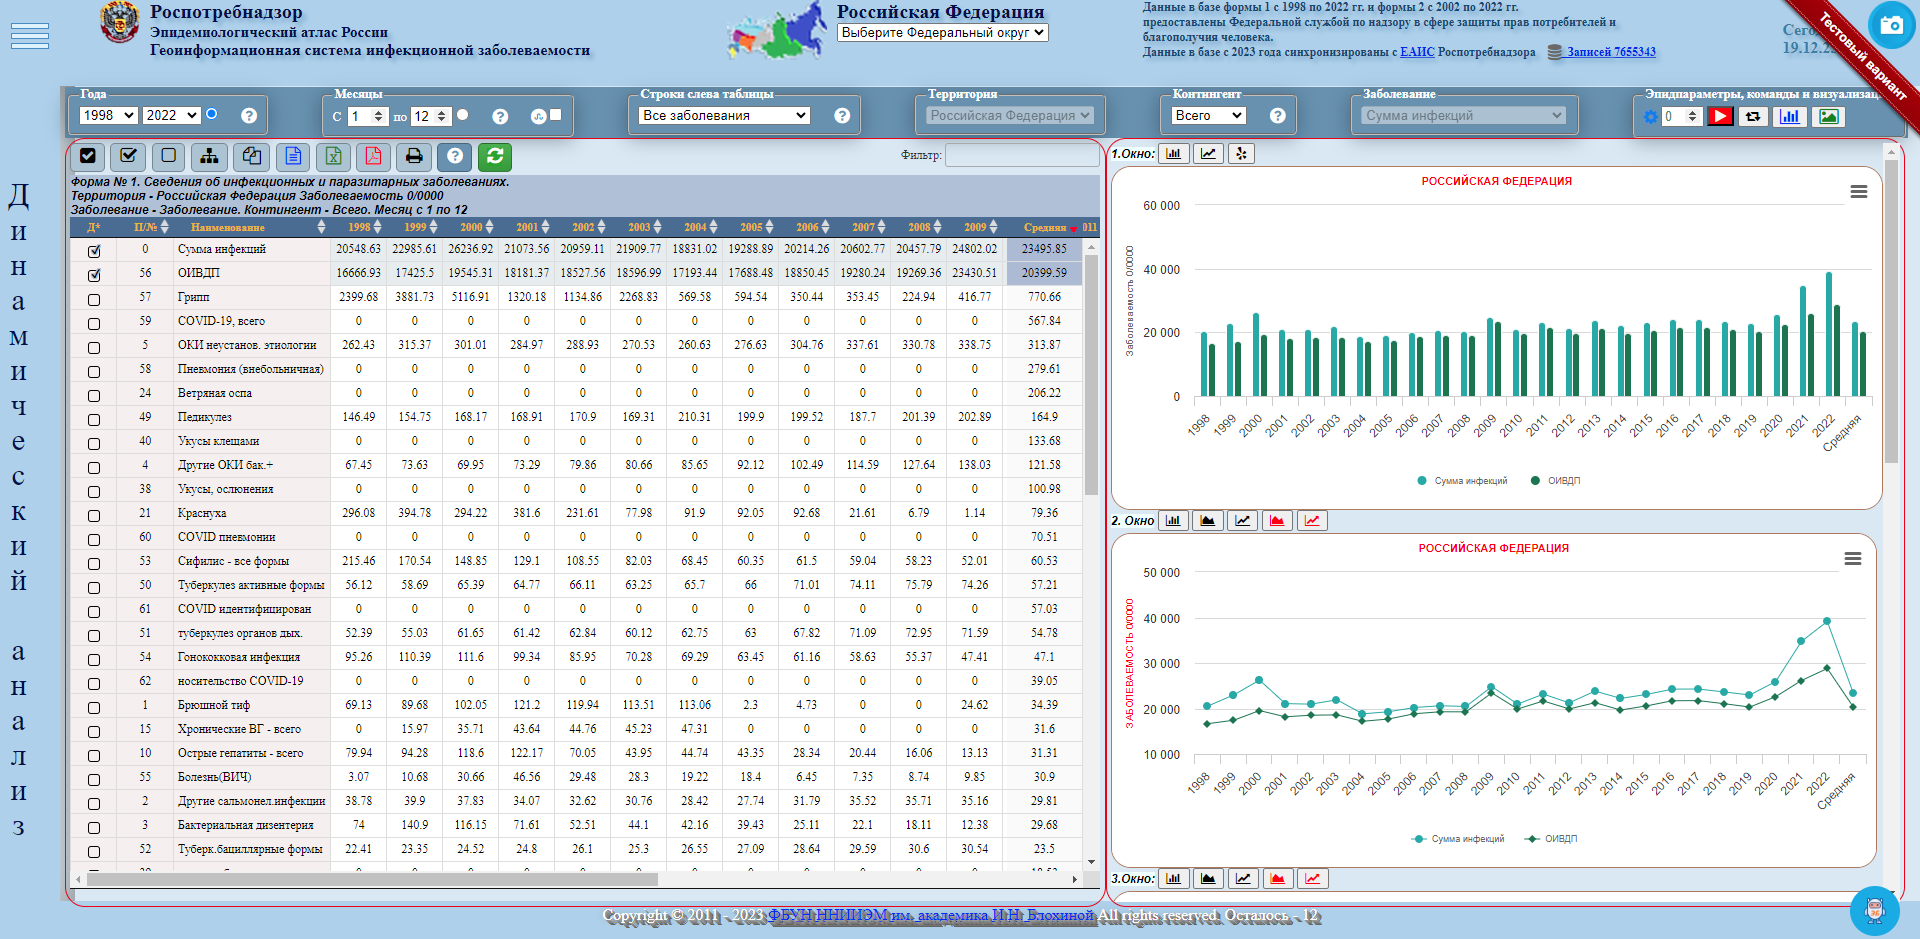Click the table's horizontal scrollbar
Screen dimensions: 1920x939
tap(372, 880)
